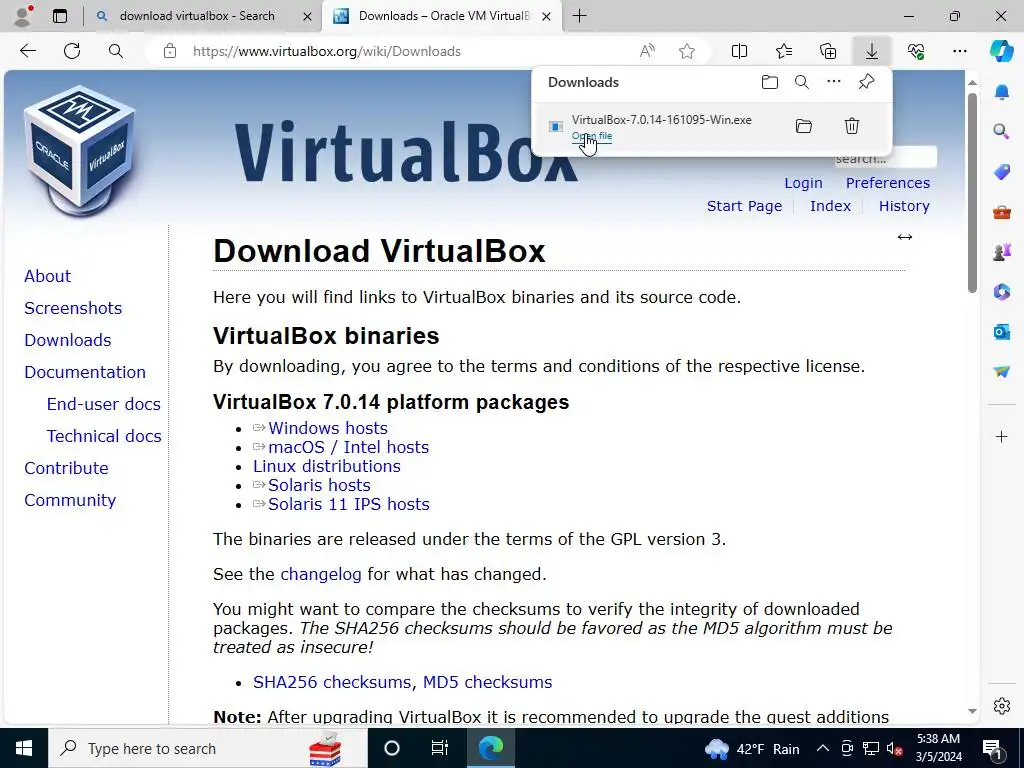Open more options in Downloads panel
This screenshot has width=1024, height=768.
pyautogui.click(x=834, y=82)
